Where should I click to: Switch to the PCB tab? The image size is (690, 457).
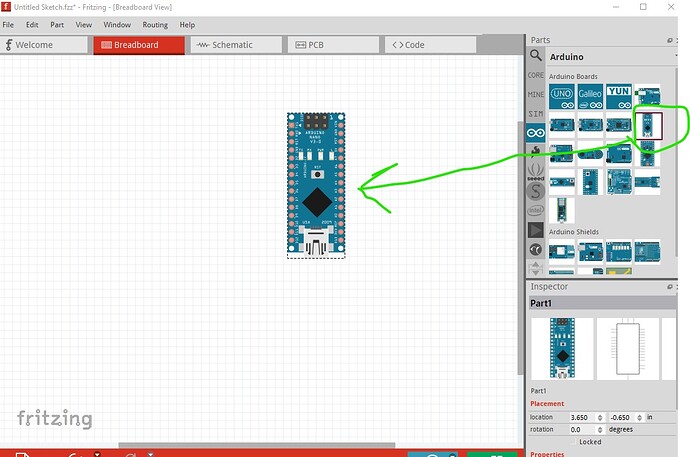tap(334, 45)
